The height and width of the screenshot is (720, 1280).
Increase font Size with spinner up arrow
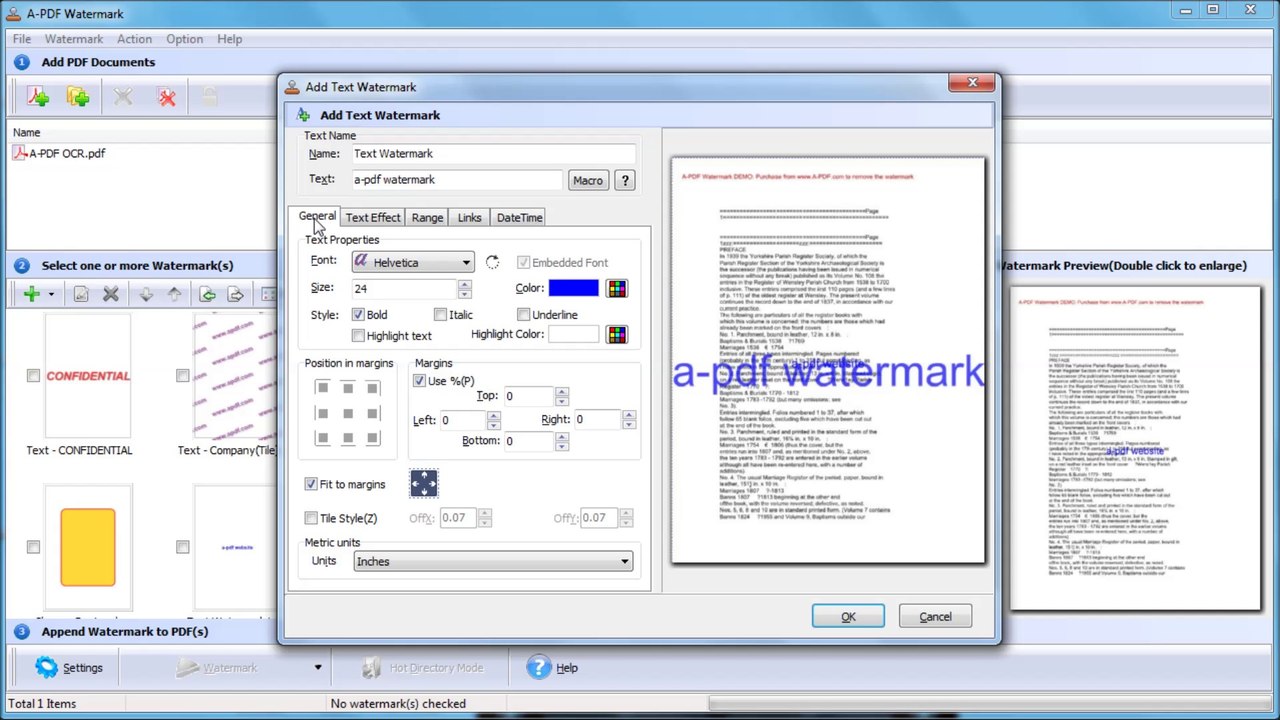pyautogui.click(x=464, y=284)
